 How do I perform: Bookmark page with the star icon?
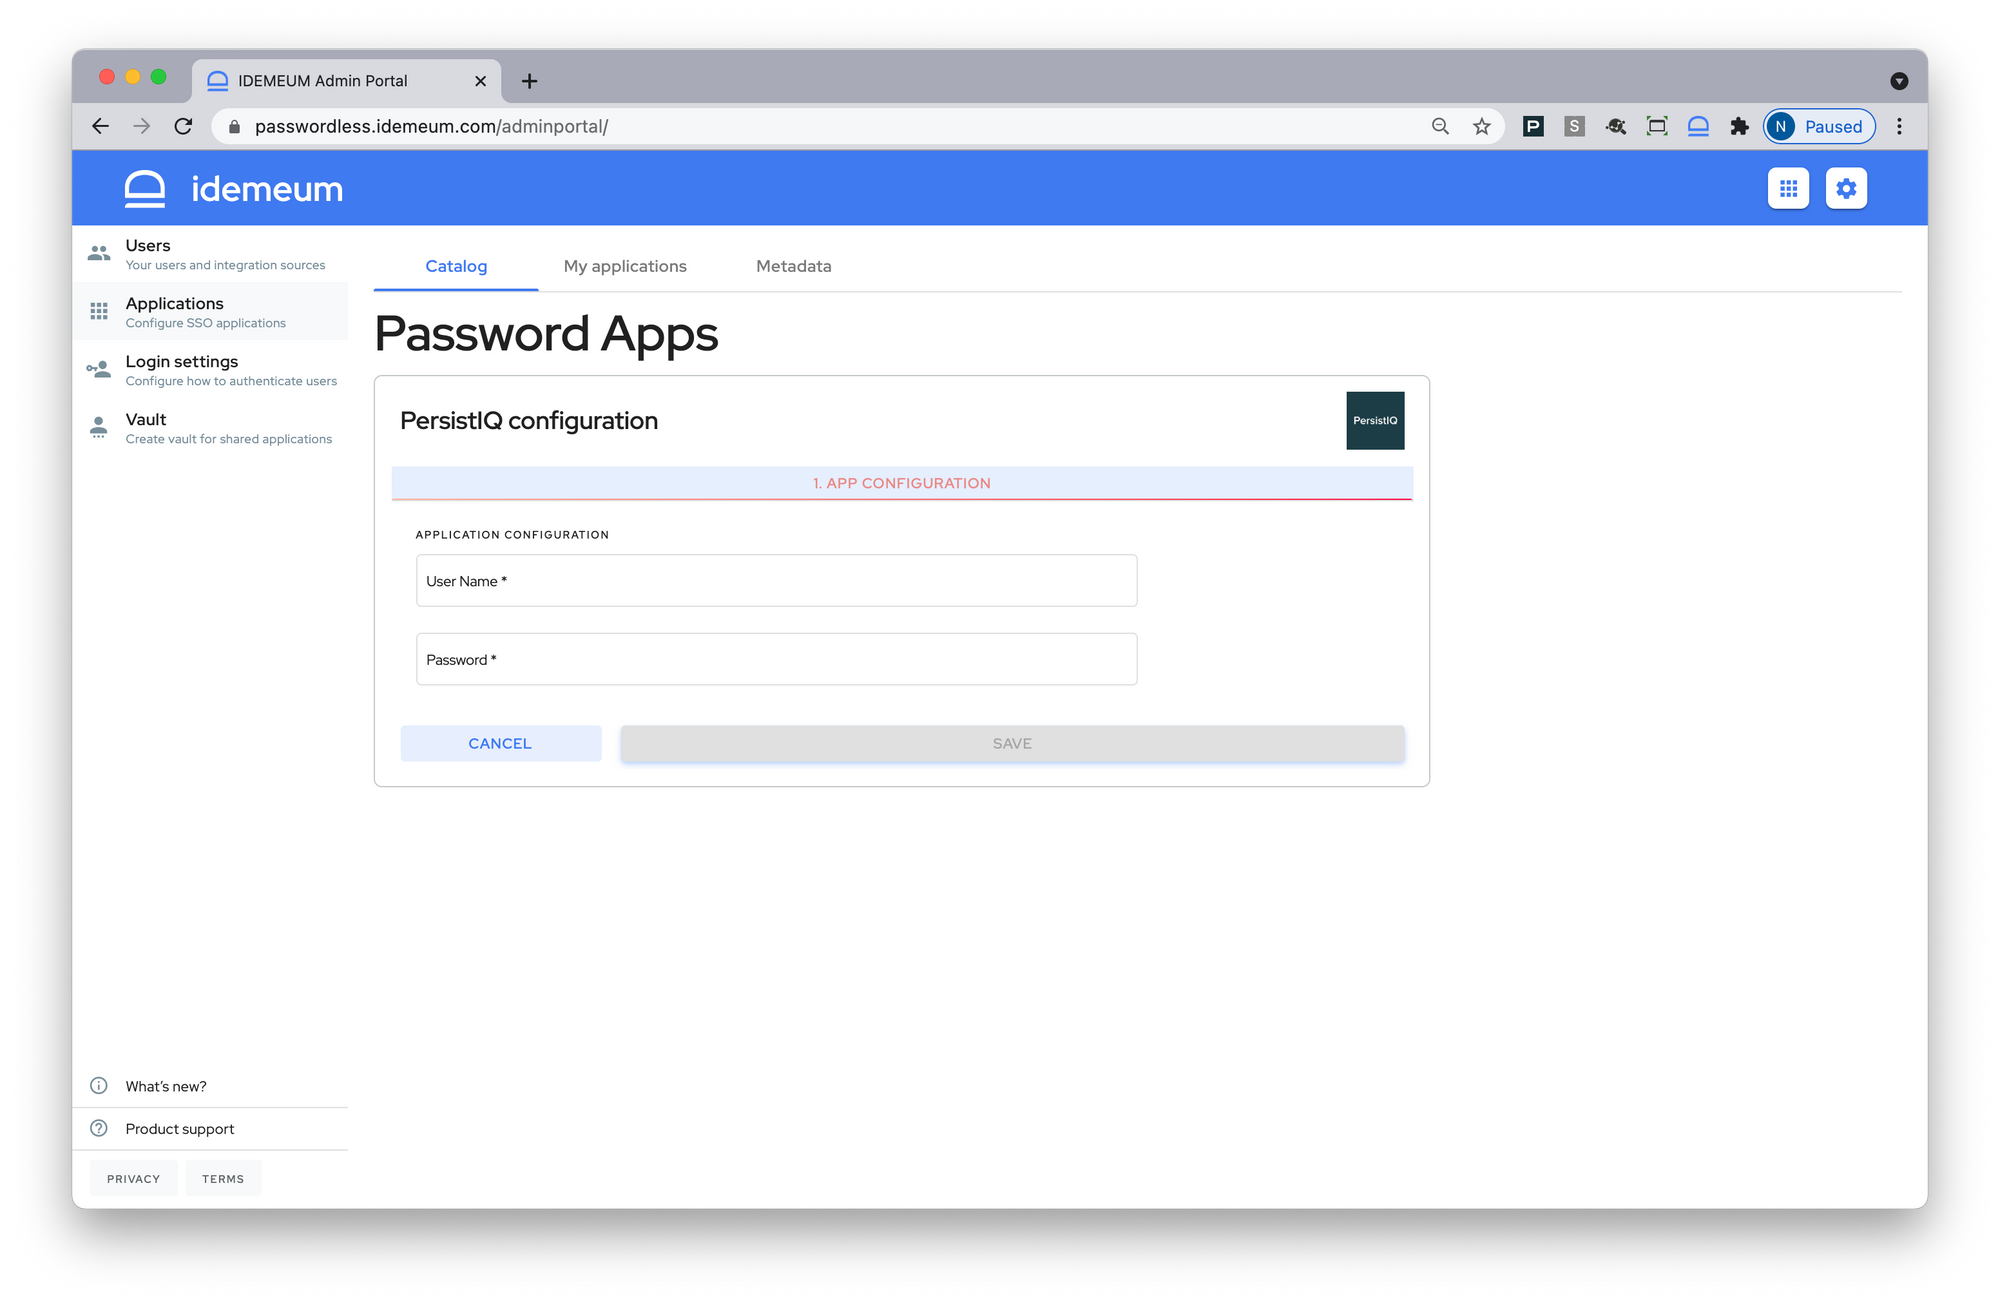(x=1482, y=126)
